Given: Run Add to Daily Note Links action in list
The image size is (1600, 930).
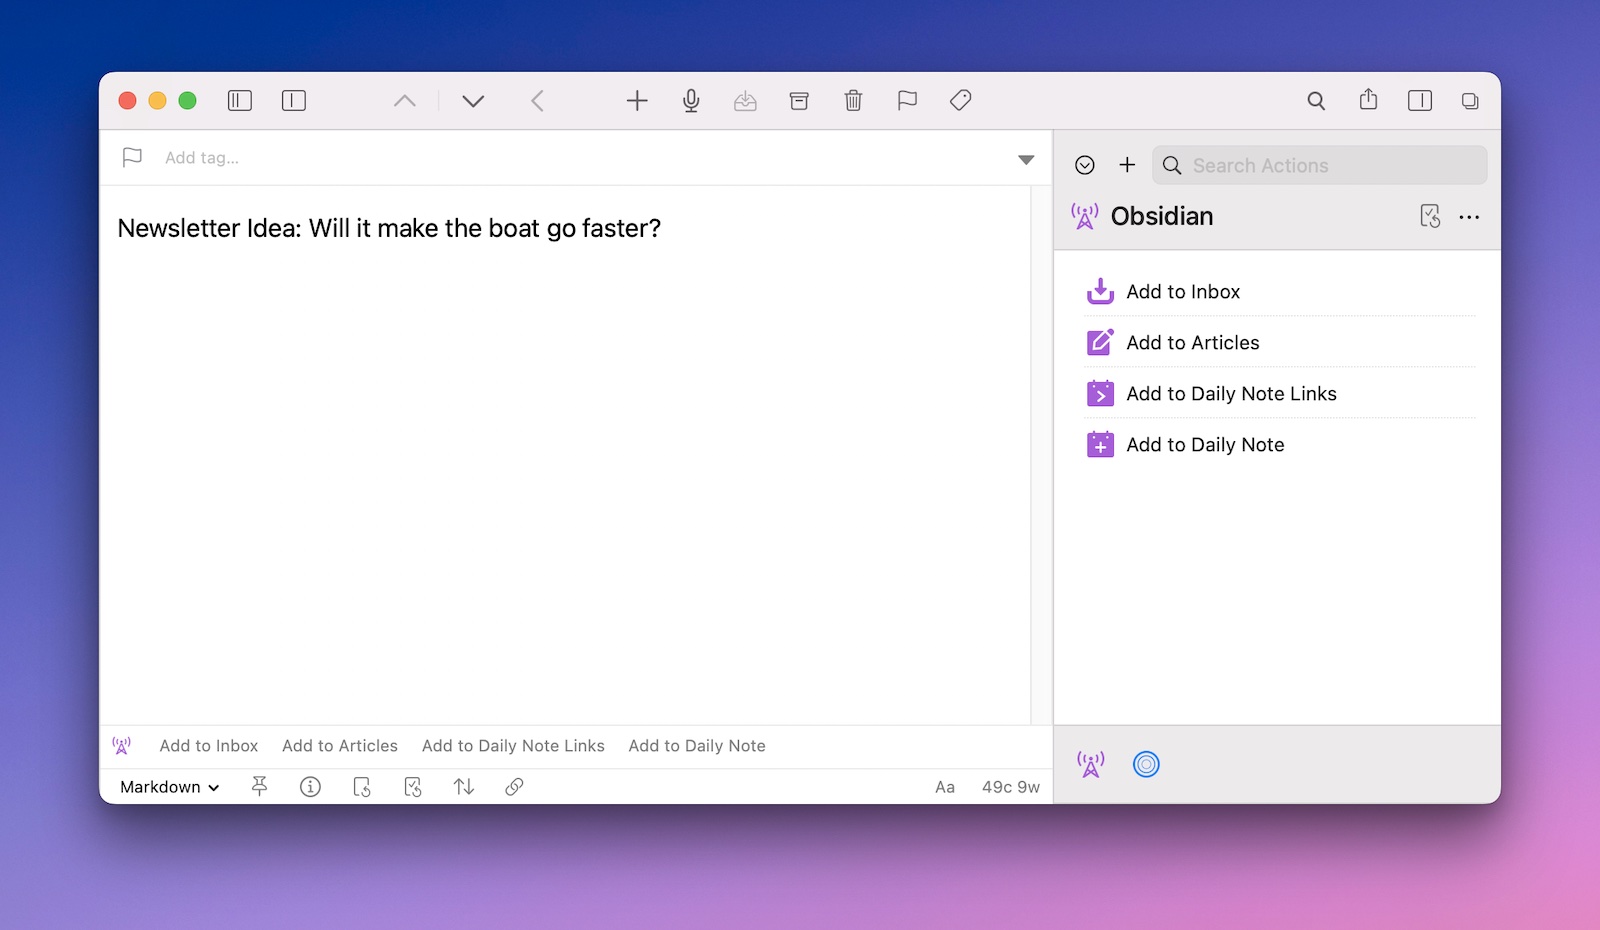Looking at the screenshot, I should coord(1279,393).
